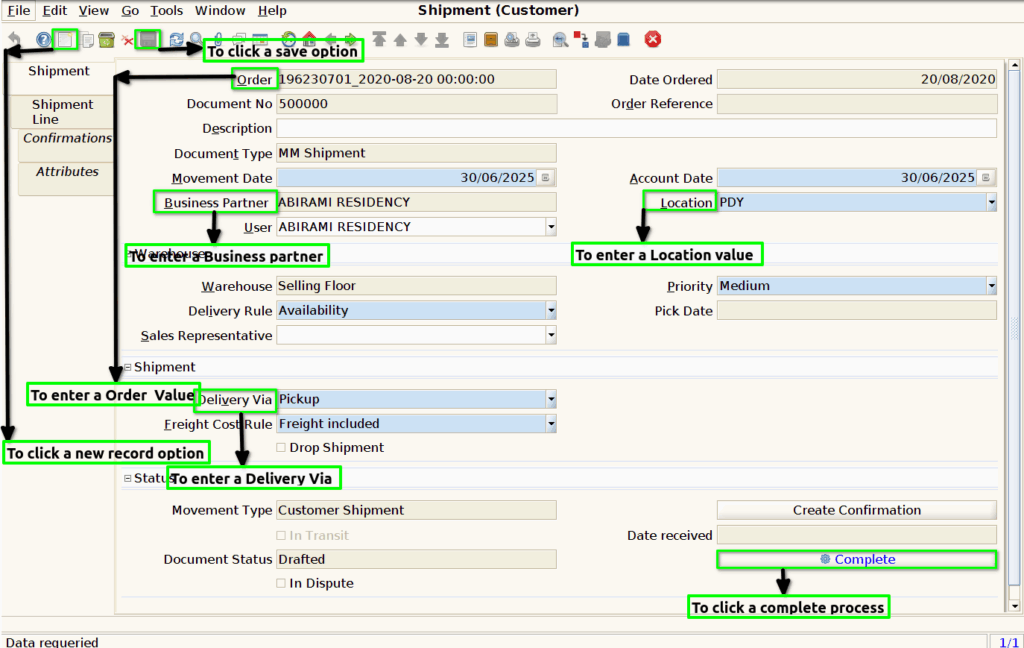Create a new record with the New icon
This screenshot has width=1024, height=648.
(x=65, y=40)
